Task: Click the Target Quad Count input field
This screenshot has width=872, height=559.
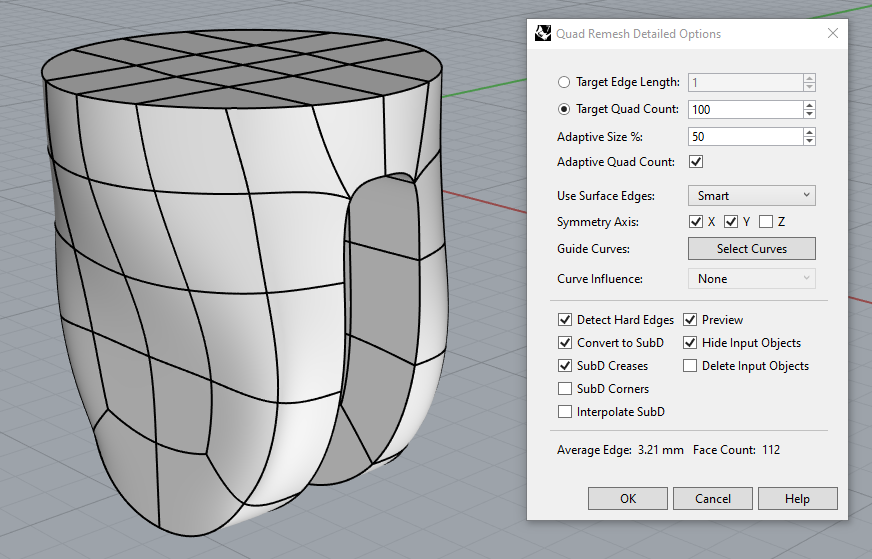Action: pyautogui.click(x=745, y=110)
